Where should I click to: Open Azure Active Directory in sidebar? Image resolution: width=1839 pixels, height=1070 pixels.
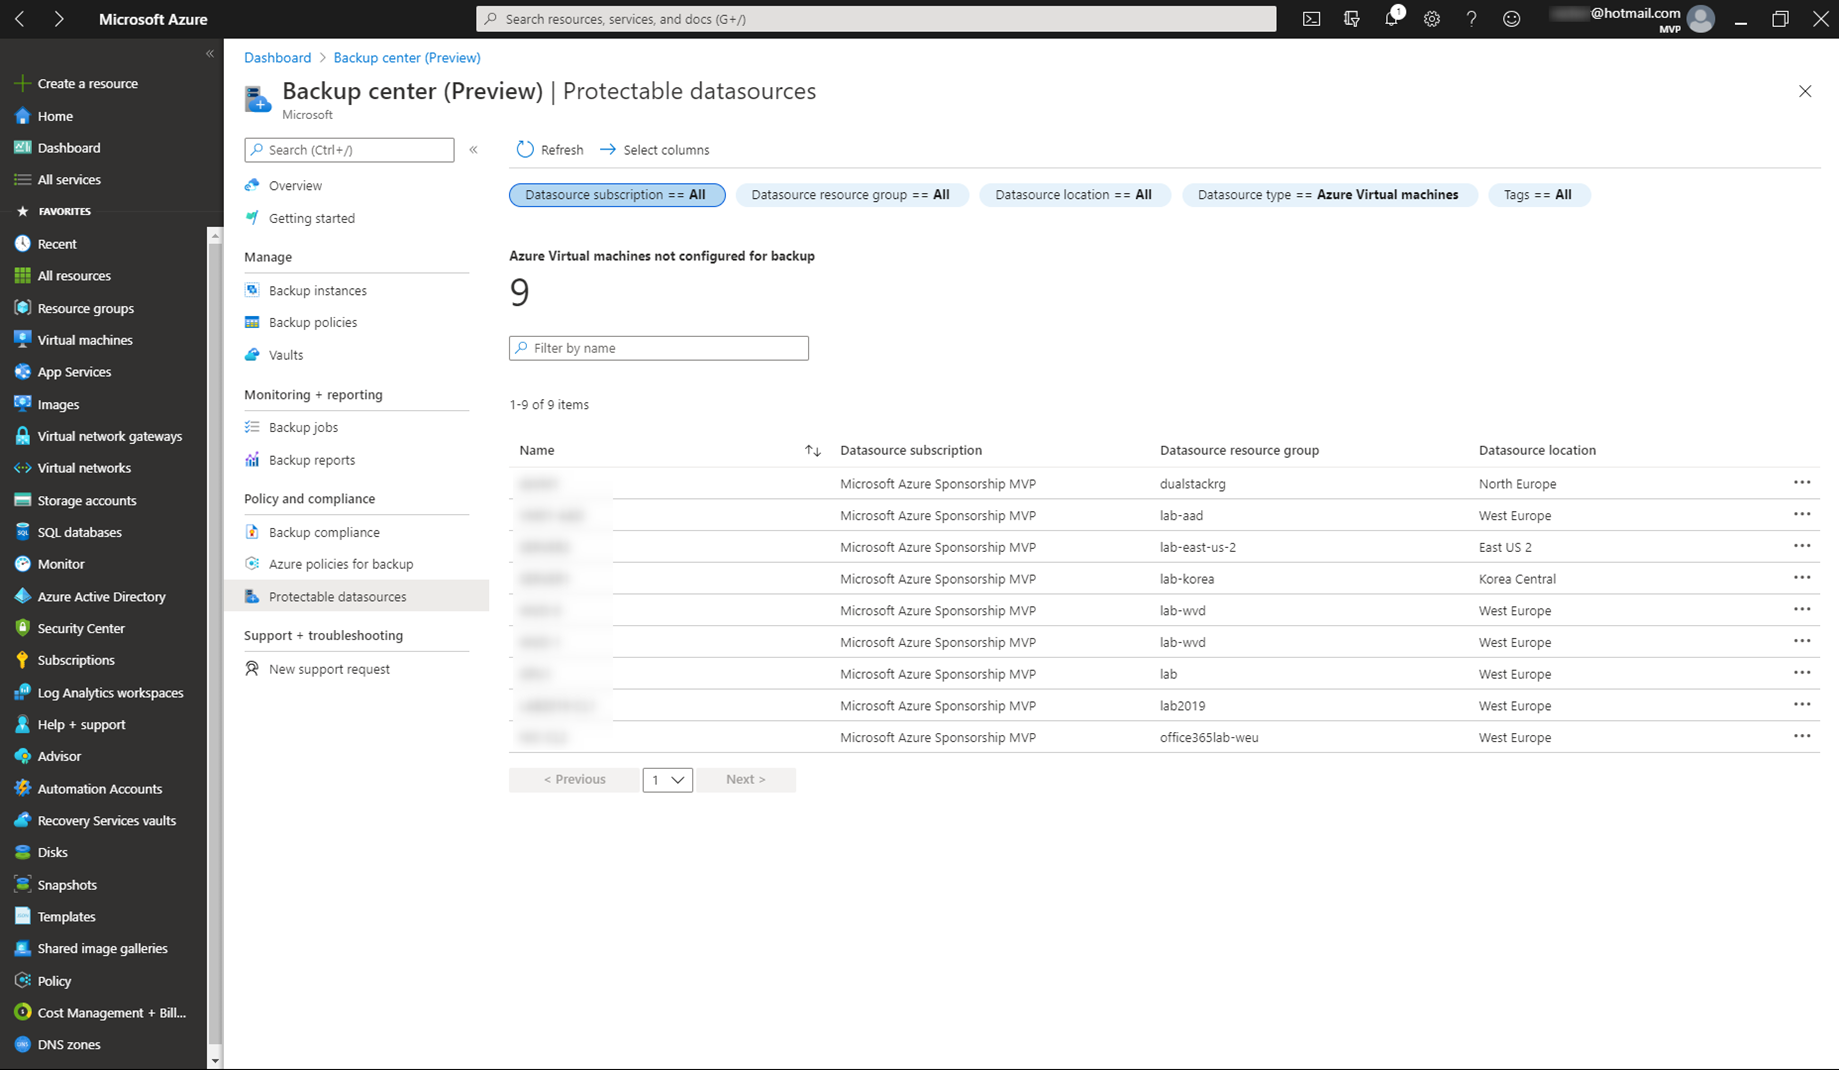coord(101,597)
